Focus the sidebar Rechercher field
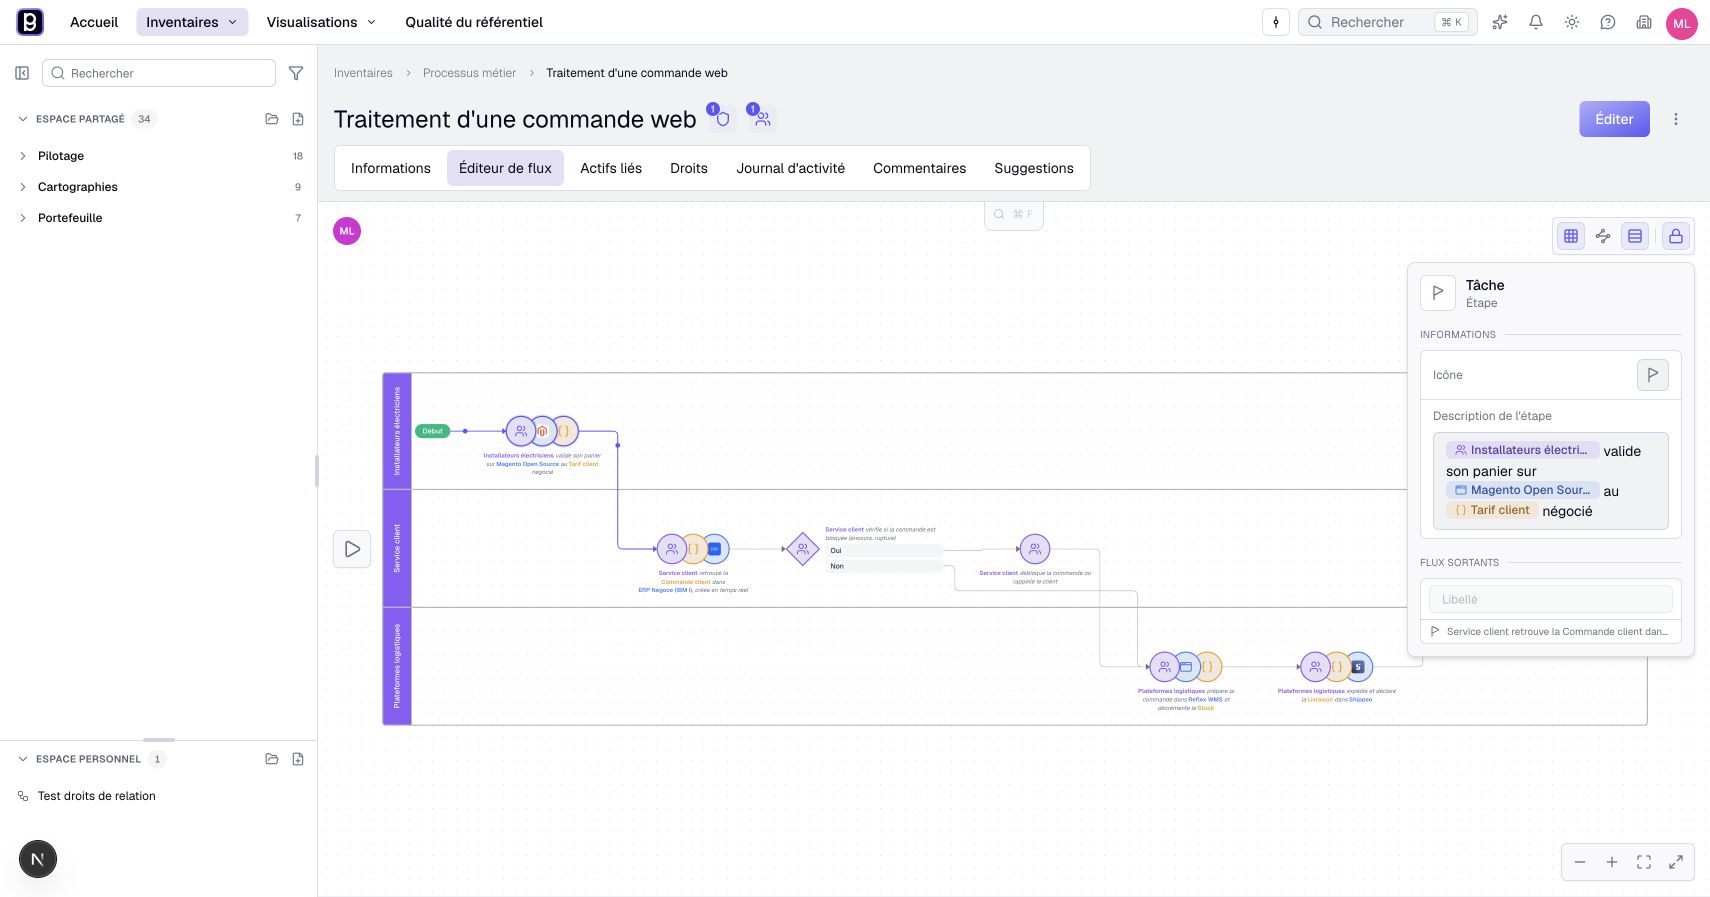 pos(159,73)
